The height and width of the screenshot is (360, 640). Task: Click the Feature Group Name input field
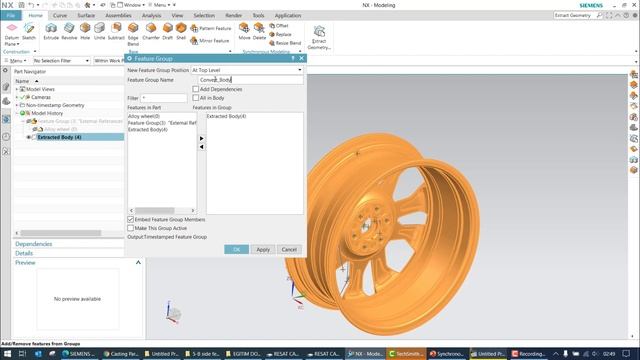(x=251, y=80)
